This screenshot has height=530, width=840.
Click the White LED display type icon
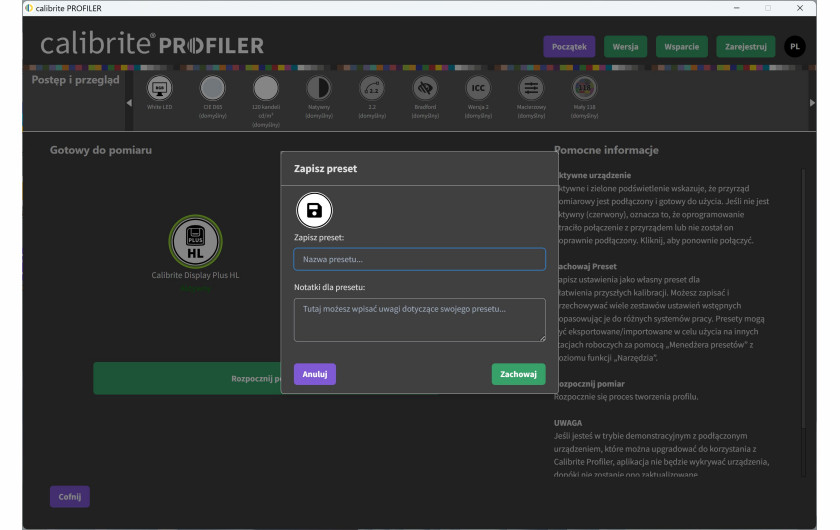pos(159,88)
